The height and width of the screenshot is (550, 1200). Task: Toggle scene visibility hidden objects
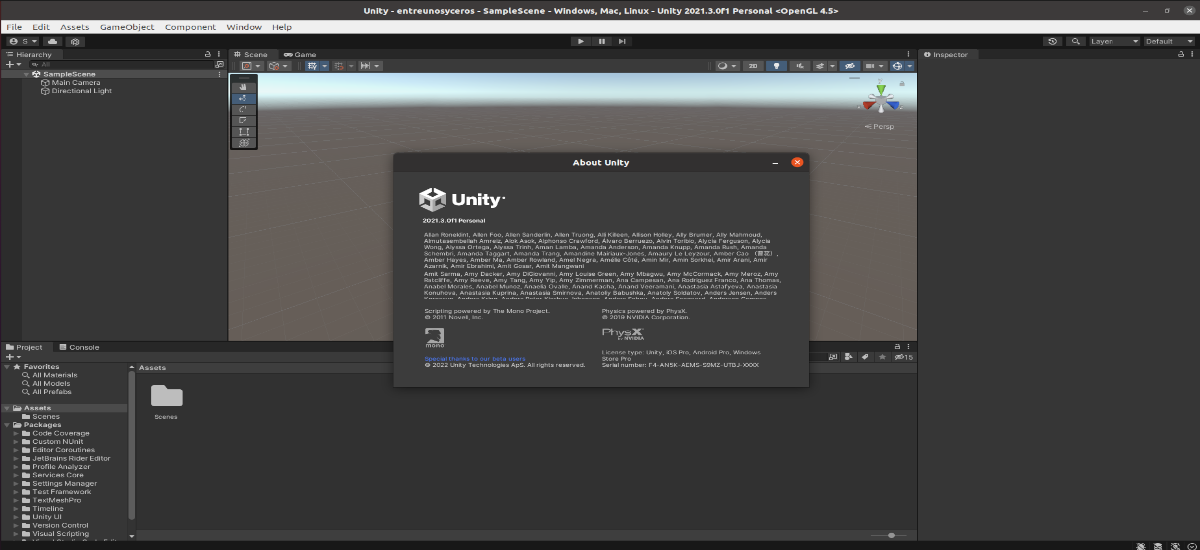click(850, 66)
